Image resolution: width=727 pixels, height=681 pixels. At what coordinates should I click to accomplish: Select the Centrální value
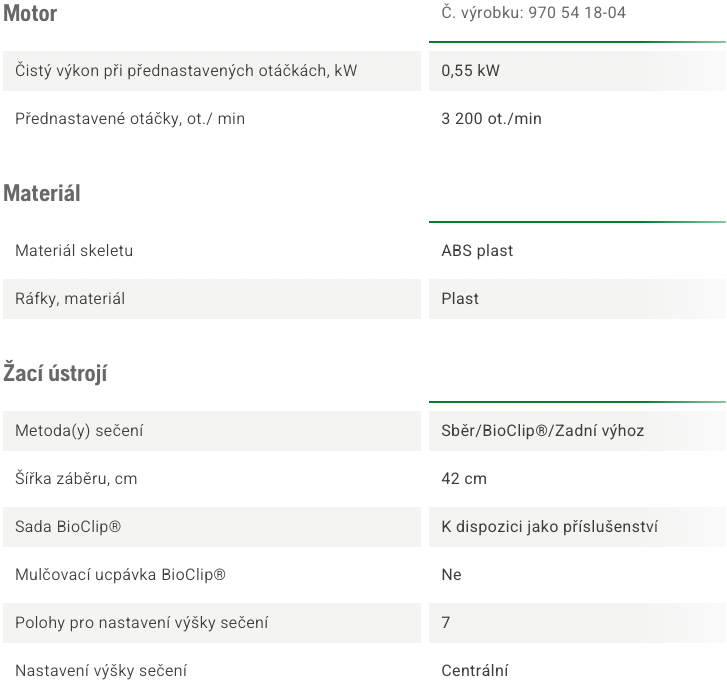click(x=474, y=670)
